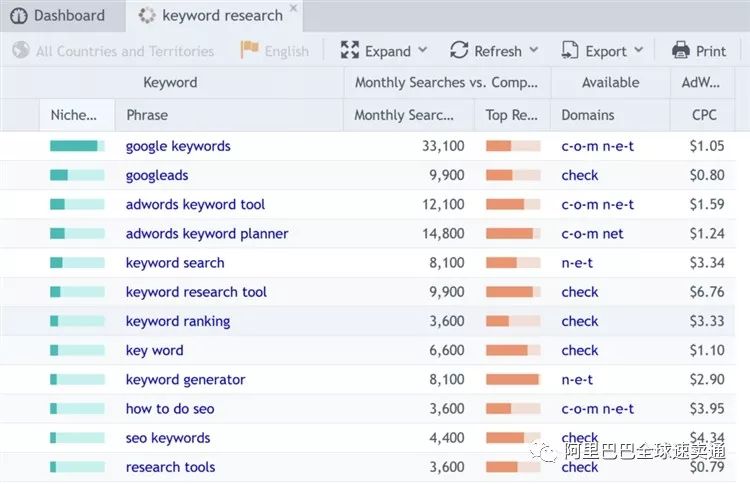Click the globe icon for All Countries

20,51
